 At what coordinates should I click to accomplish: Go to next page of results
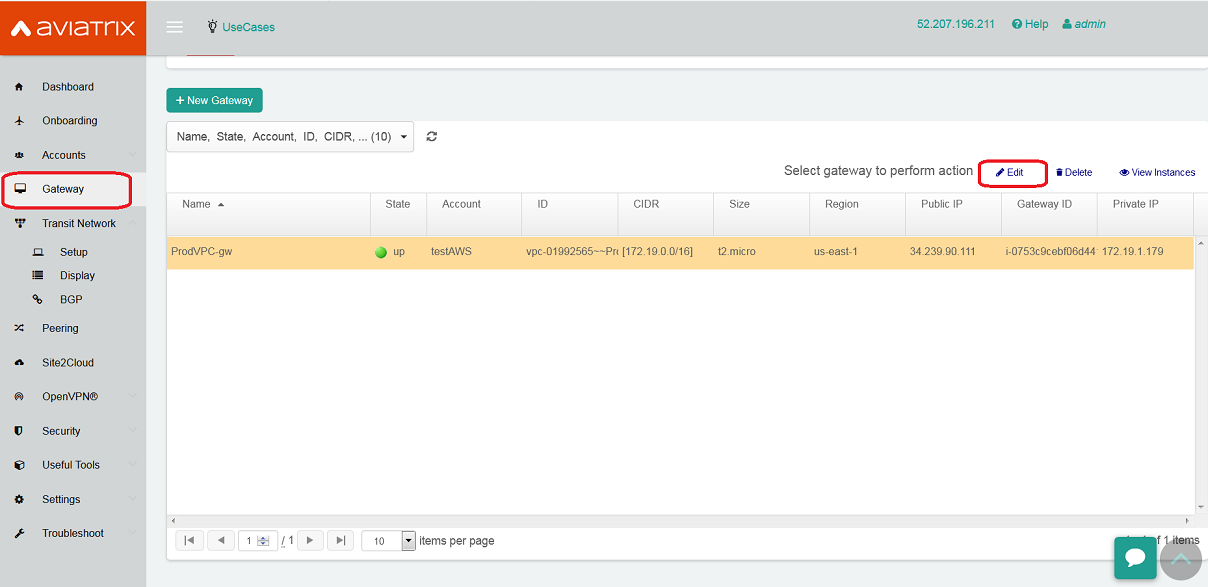coord(310,541)
